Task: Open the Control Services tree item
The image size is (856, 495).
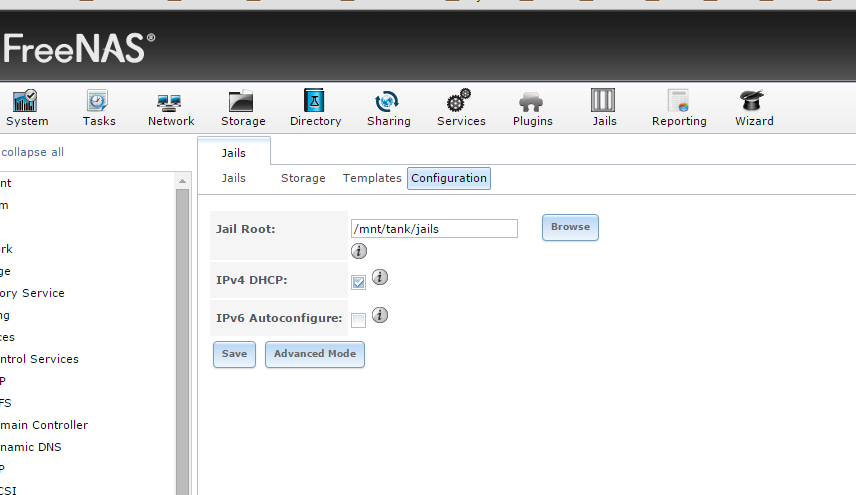Action: [x=39, y=359]
